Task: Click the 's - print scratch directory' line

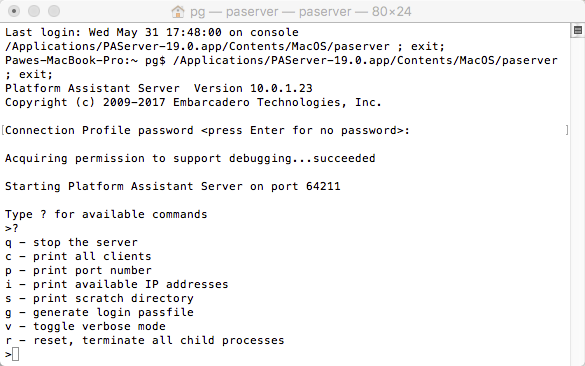Action: tap(99, 298)
